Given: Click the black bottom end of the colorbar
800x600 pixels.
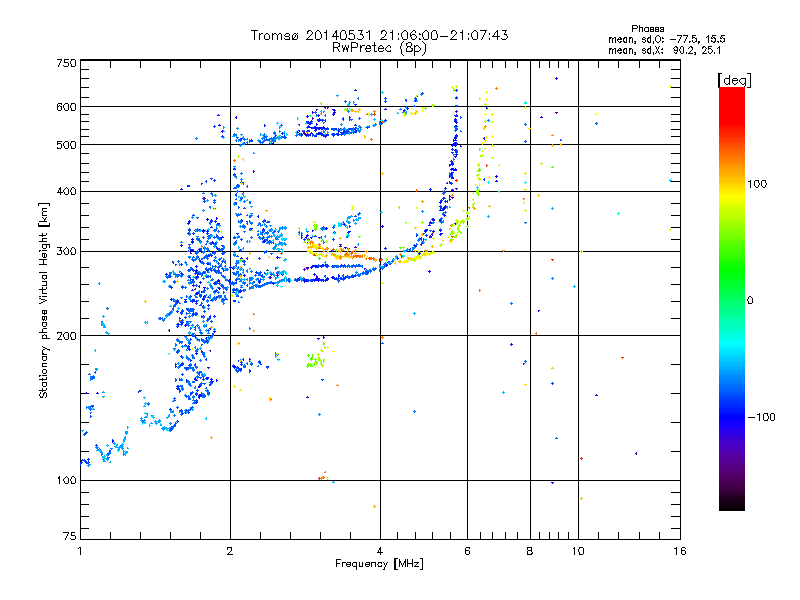Looking at the screenshot, I should coord(732,501).
